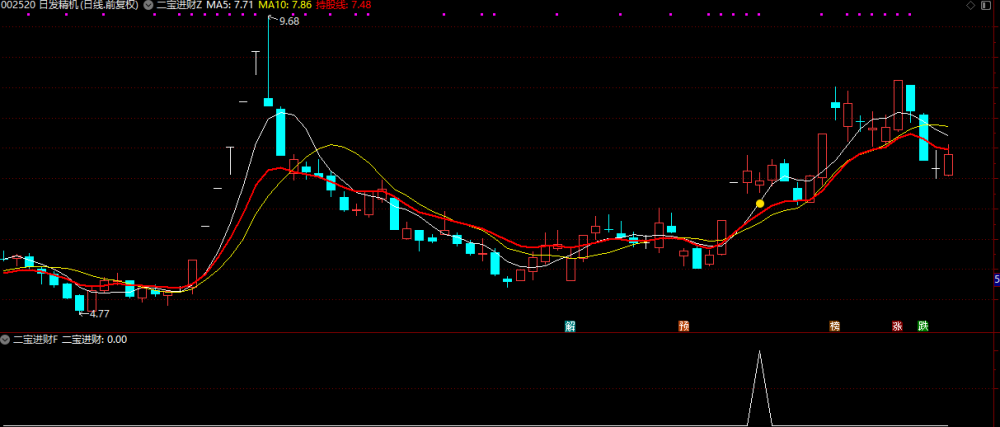Click the white signal spike in sub-chart

pos(760,387)
